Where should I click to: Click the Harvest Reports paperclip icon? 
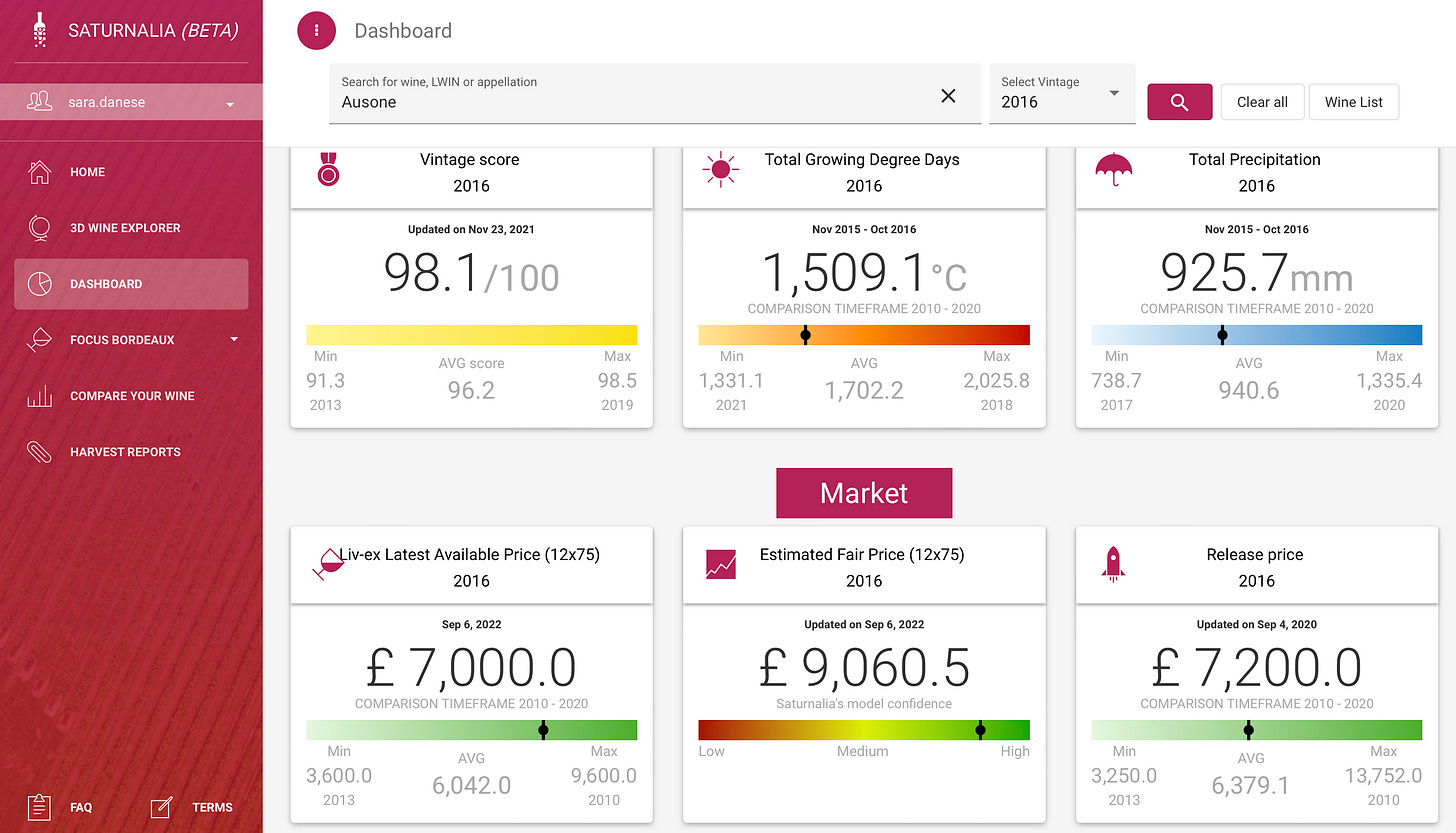(x=39, y=452)
